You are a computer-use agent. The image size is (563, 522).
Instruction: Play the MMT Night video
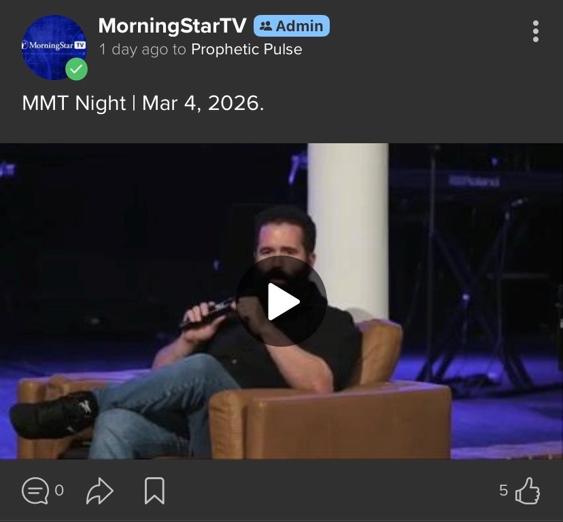(282, 301)
